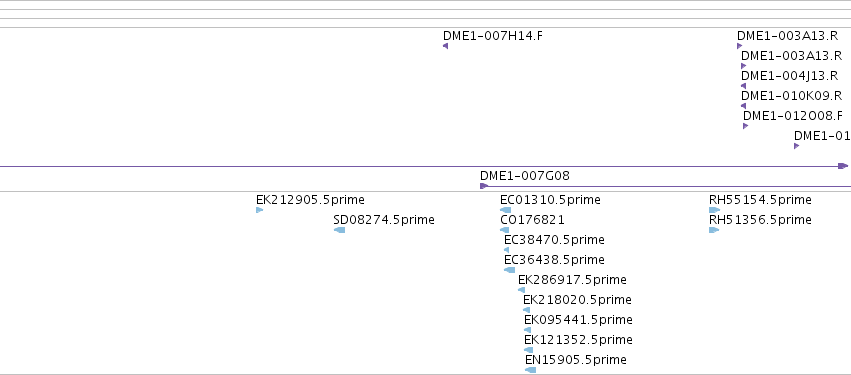This screenshot has width=851, height=375.
Task: Select the RH55154.5prime blue arrow
Action: point(714,210)
